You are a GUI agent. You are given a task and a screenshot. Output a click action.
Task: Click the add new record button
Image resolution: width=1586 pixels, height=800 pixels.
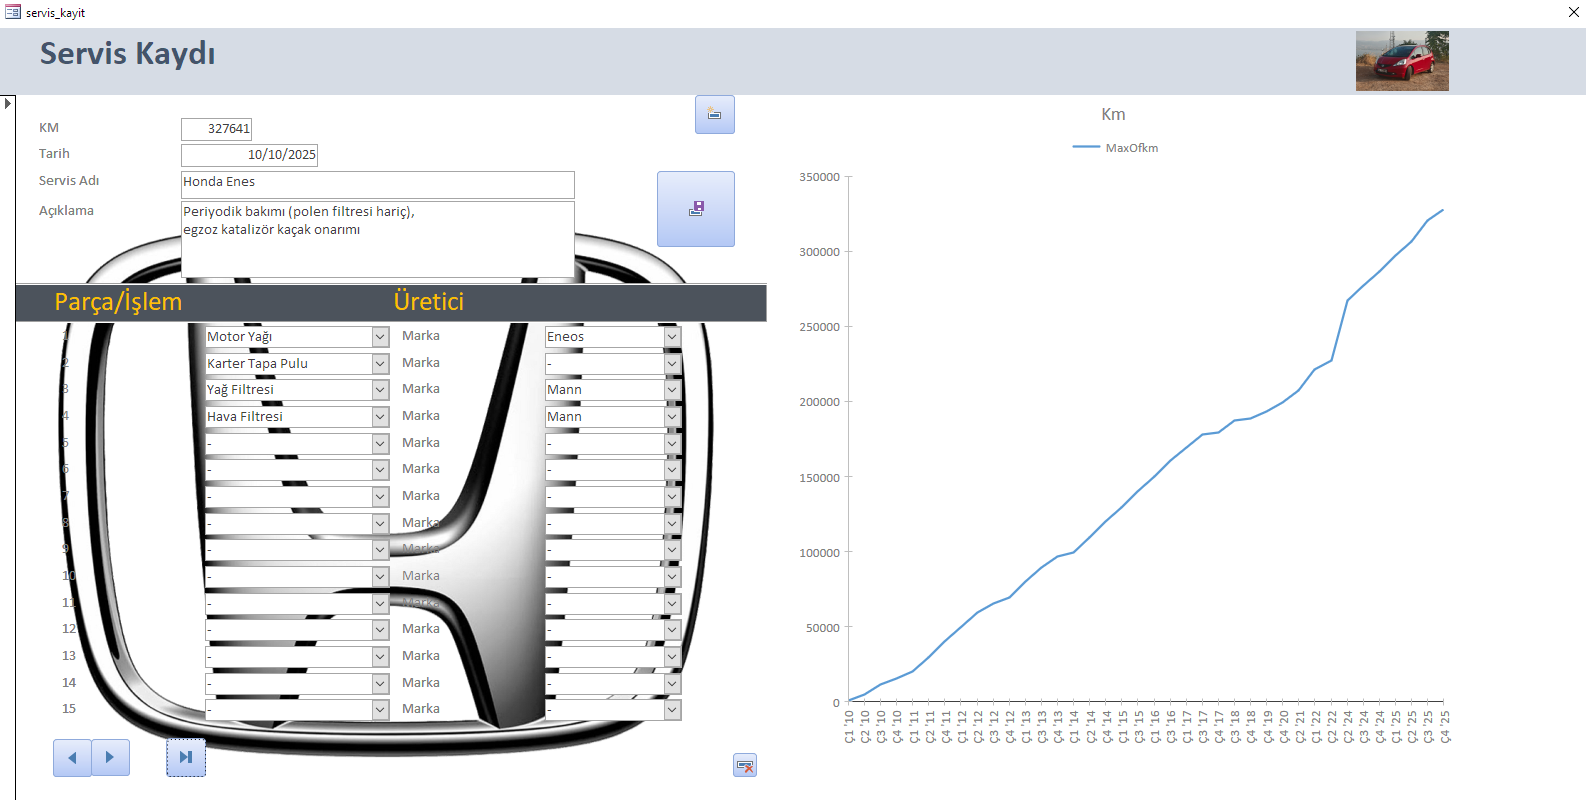(714, 115)
